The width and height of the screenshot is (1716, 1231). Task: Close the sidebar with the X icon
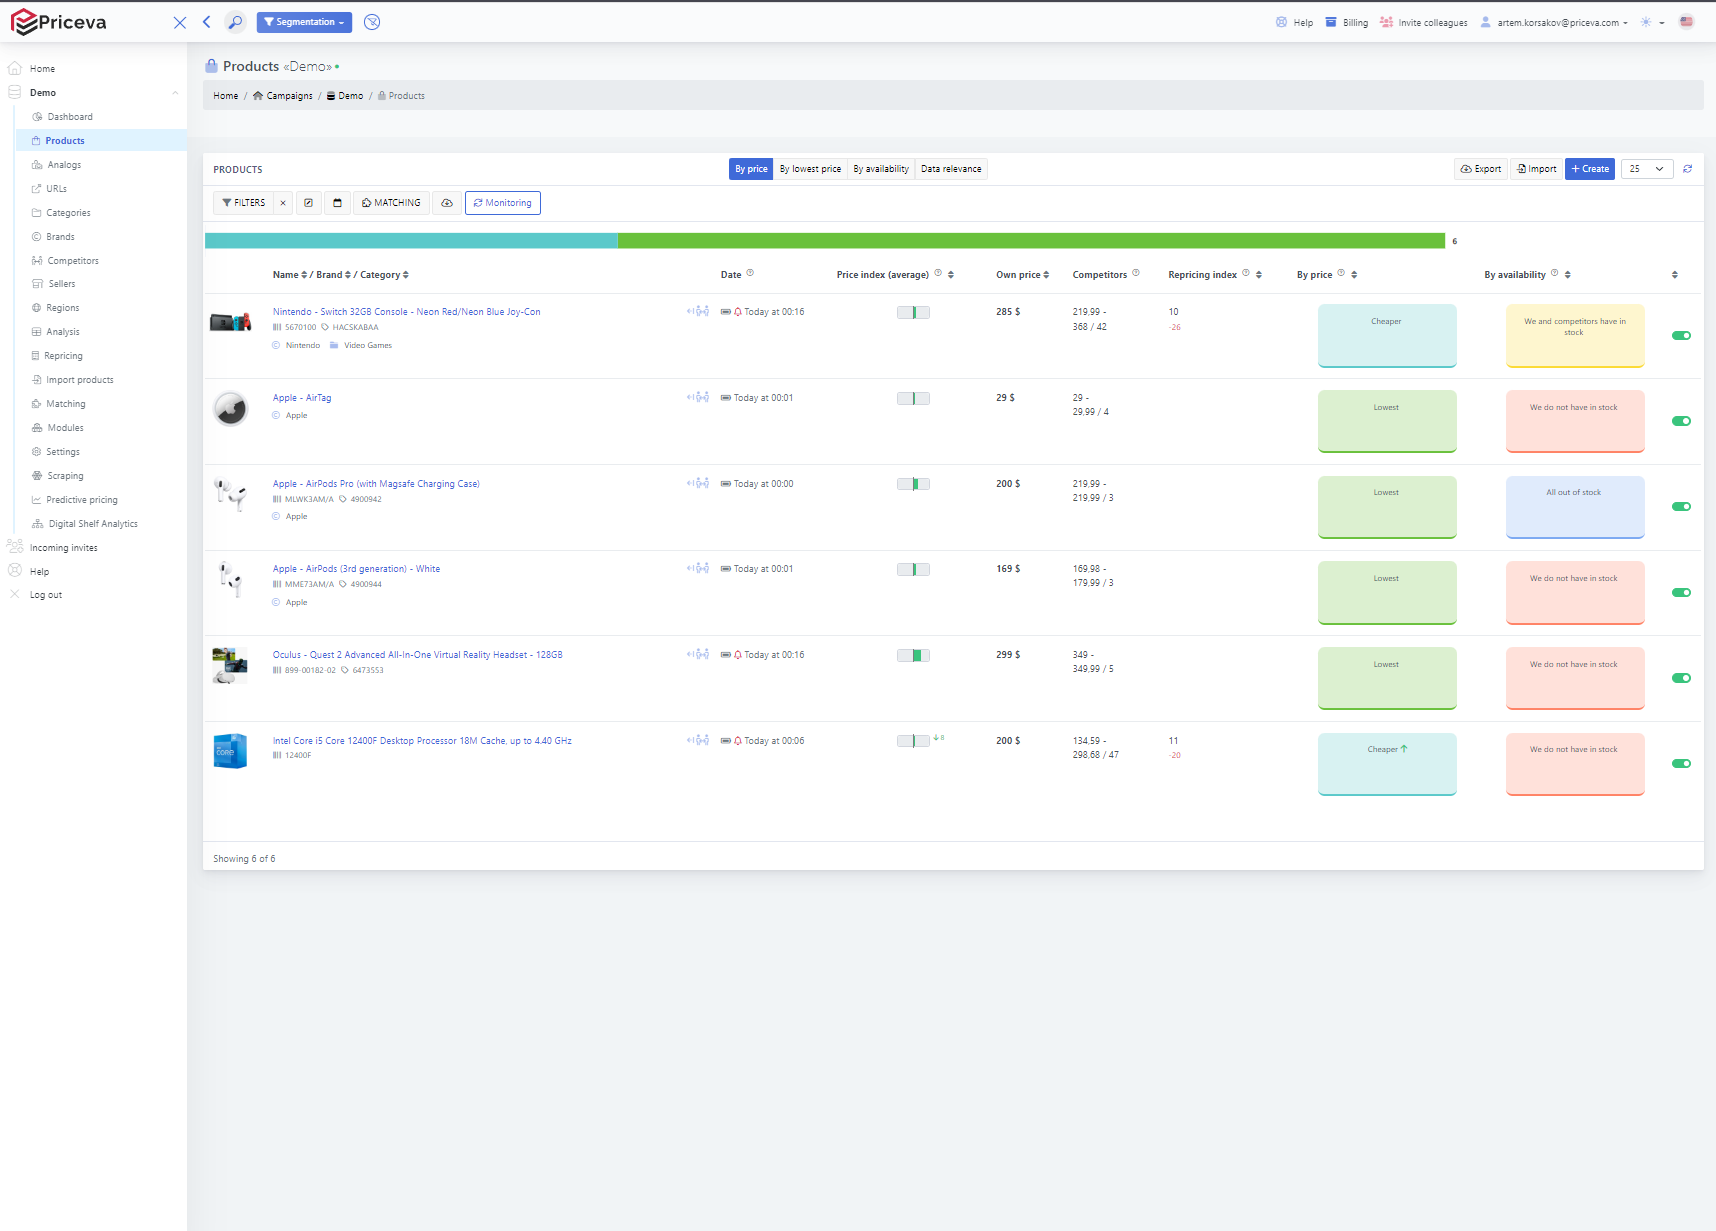pyautogui.click(x=180, y=22)
